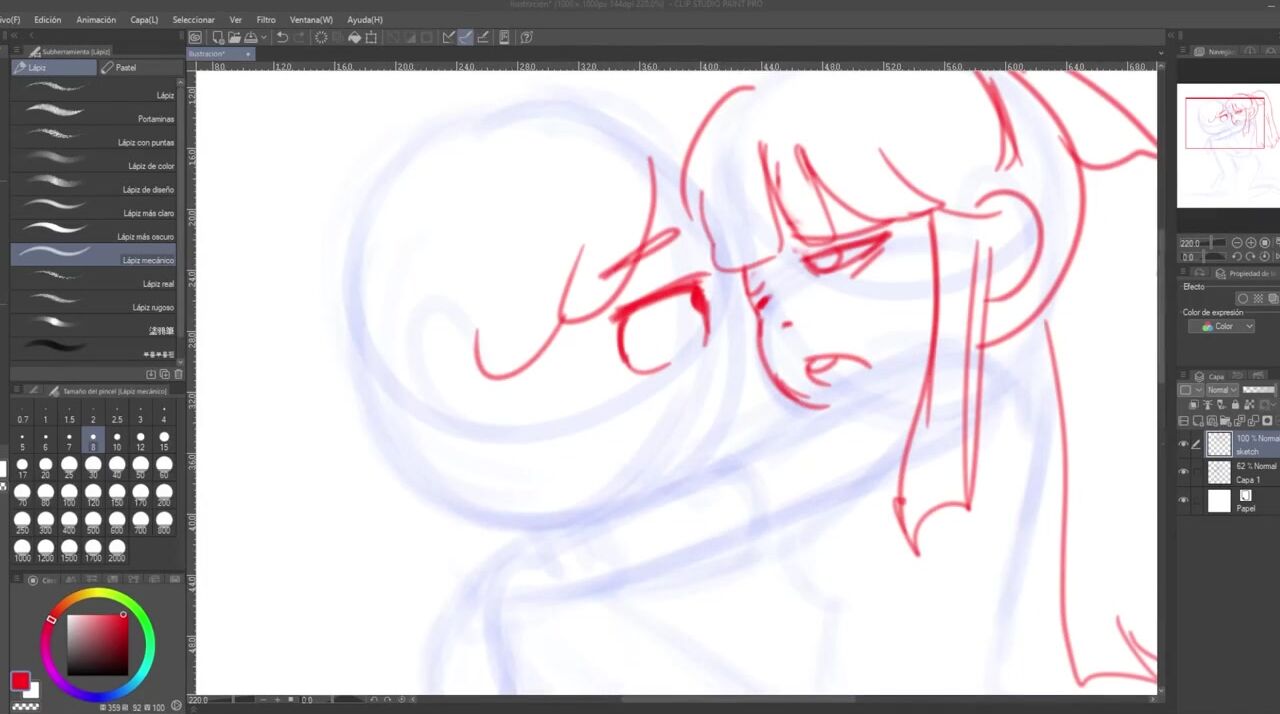
Task: Select the paint bucket Fill icon
Action: (x=354, y=38)
